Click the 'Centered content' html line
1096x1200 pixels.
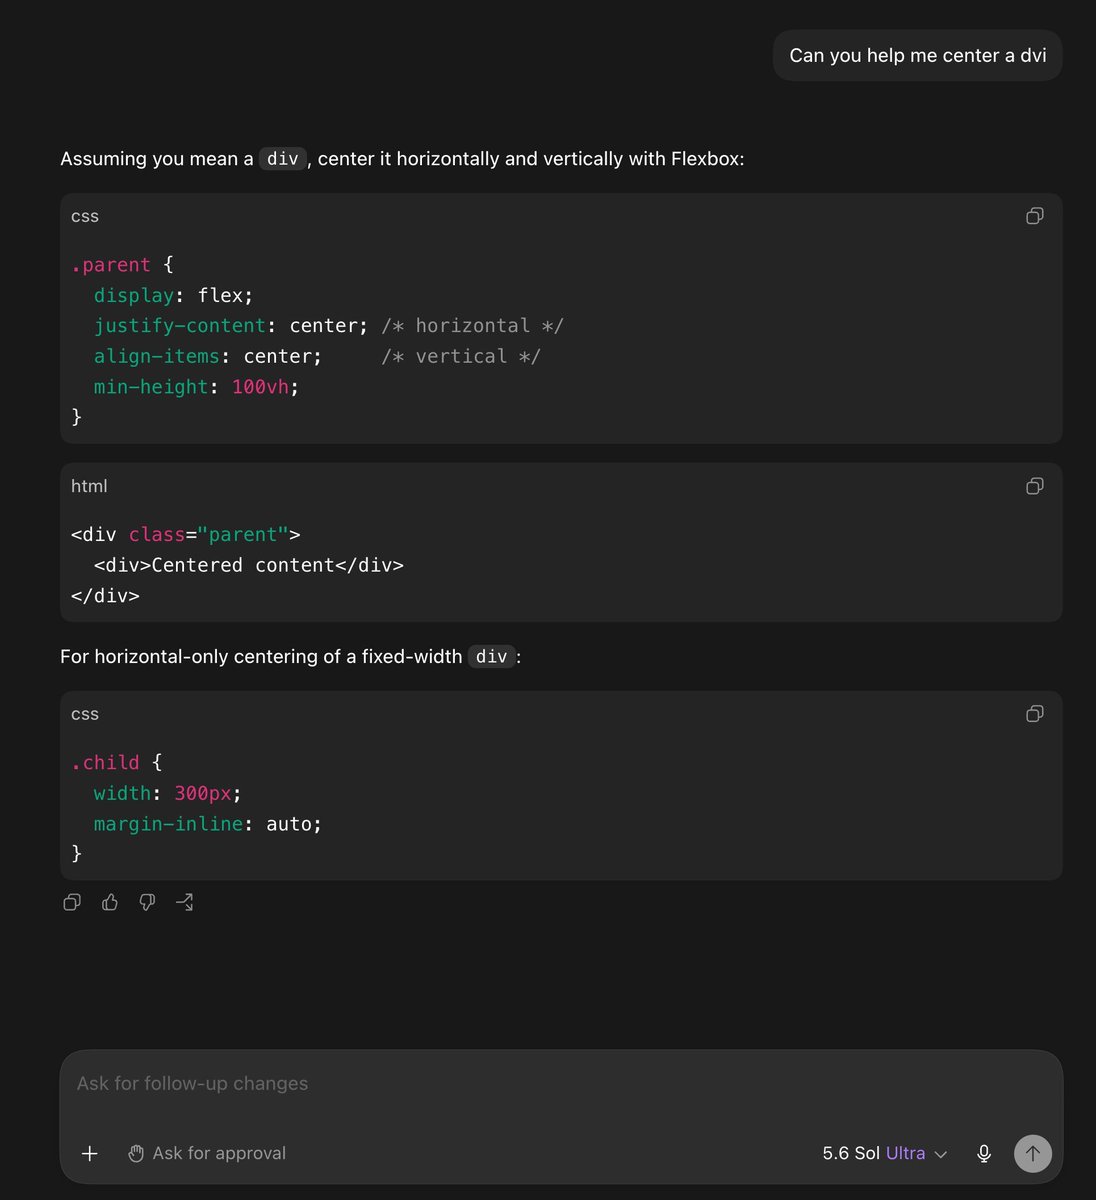pos(249,565)
